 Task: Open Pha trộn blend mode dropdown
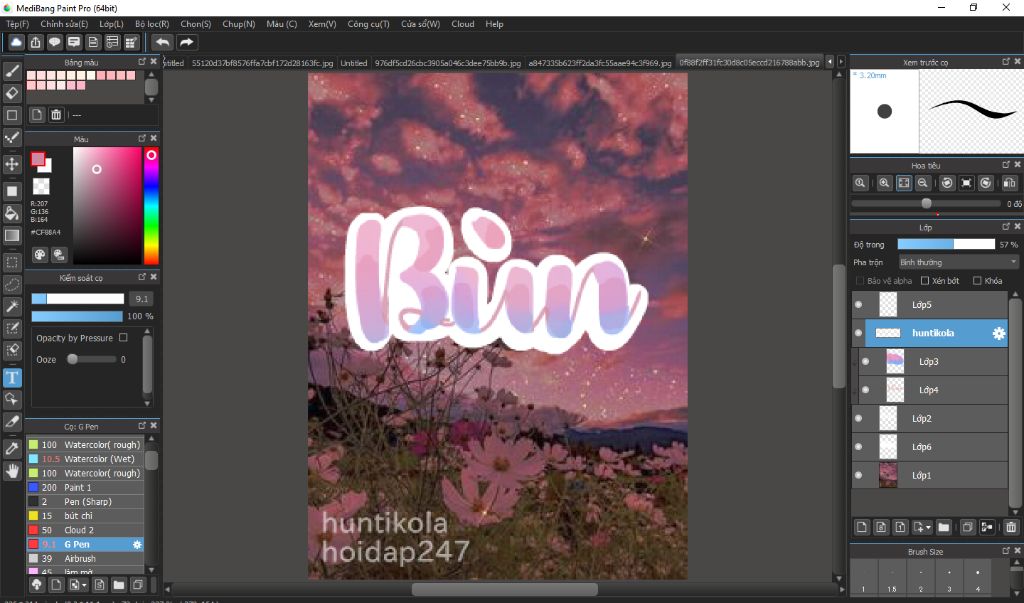click(x=958, y=262)
